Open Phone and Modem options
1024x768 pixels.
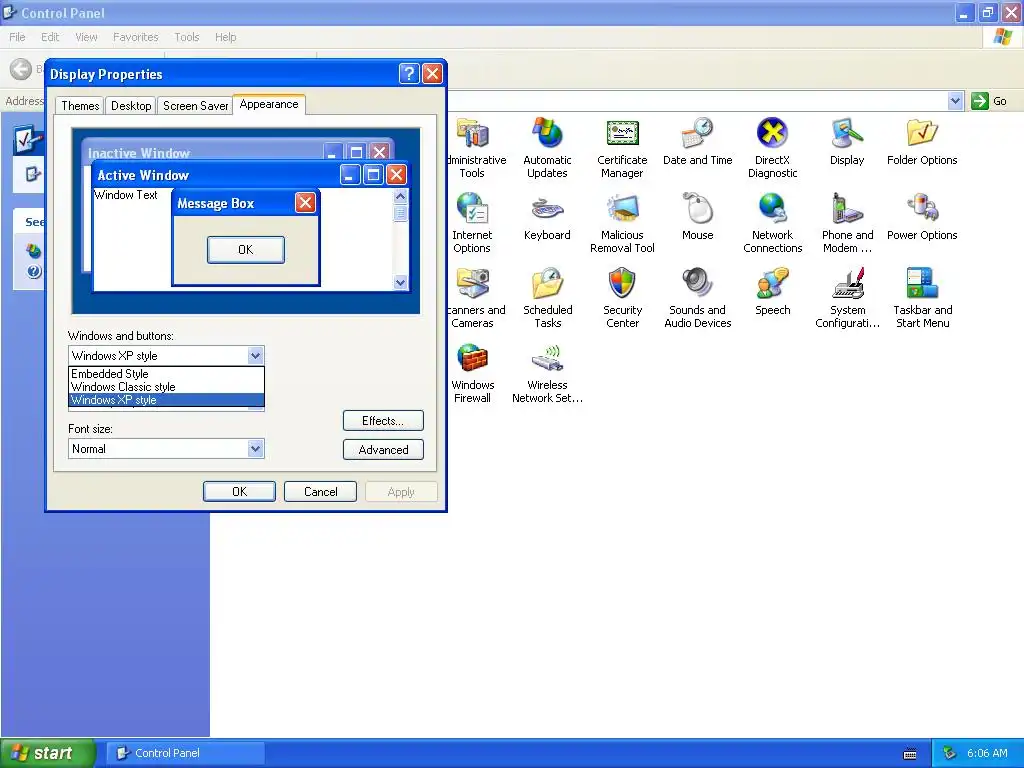[847, 223]
